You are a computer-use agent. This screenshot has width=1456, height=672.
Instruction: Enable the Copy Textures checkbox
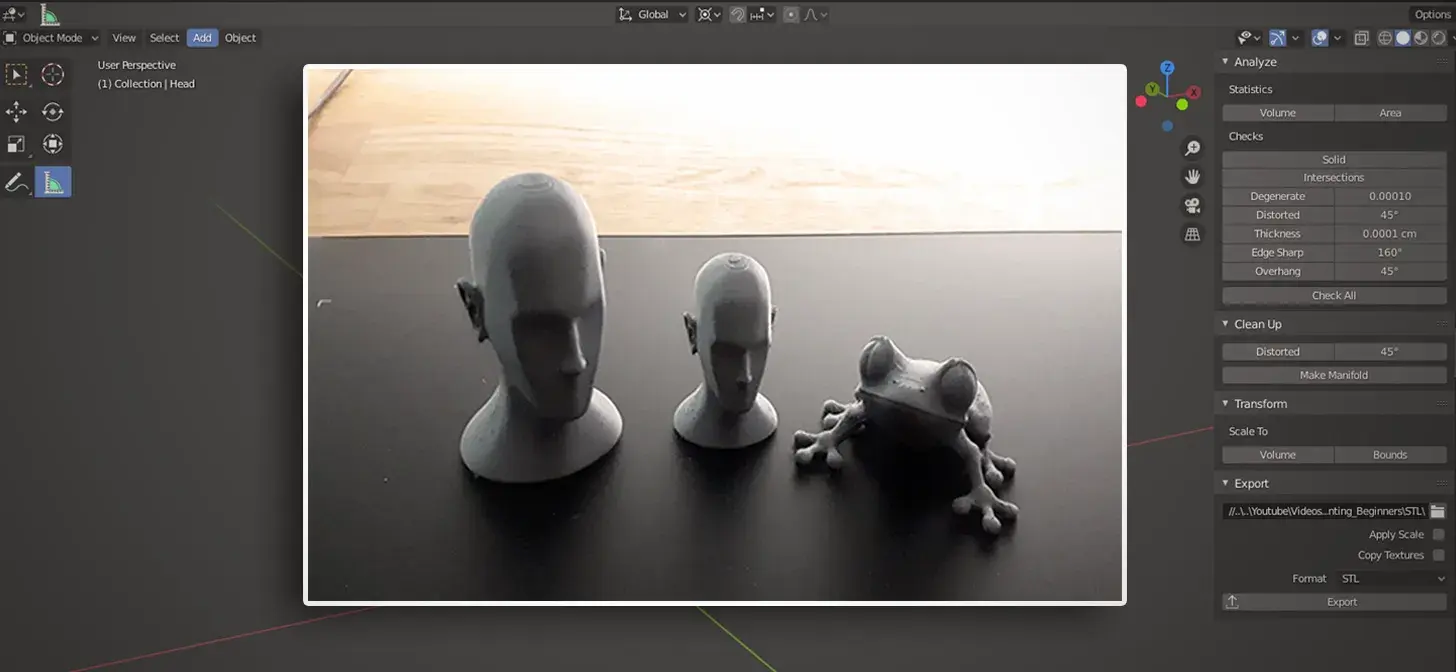1439,555
